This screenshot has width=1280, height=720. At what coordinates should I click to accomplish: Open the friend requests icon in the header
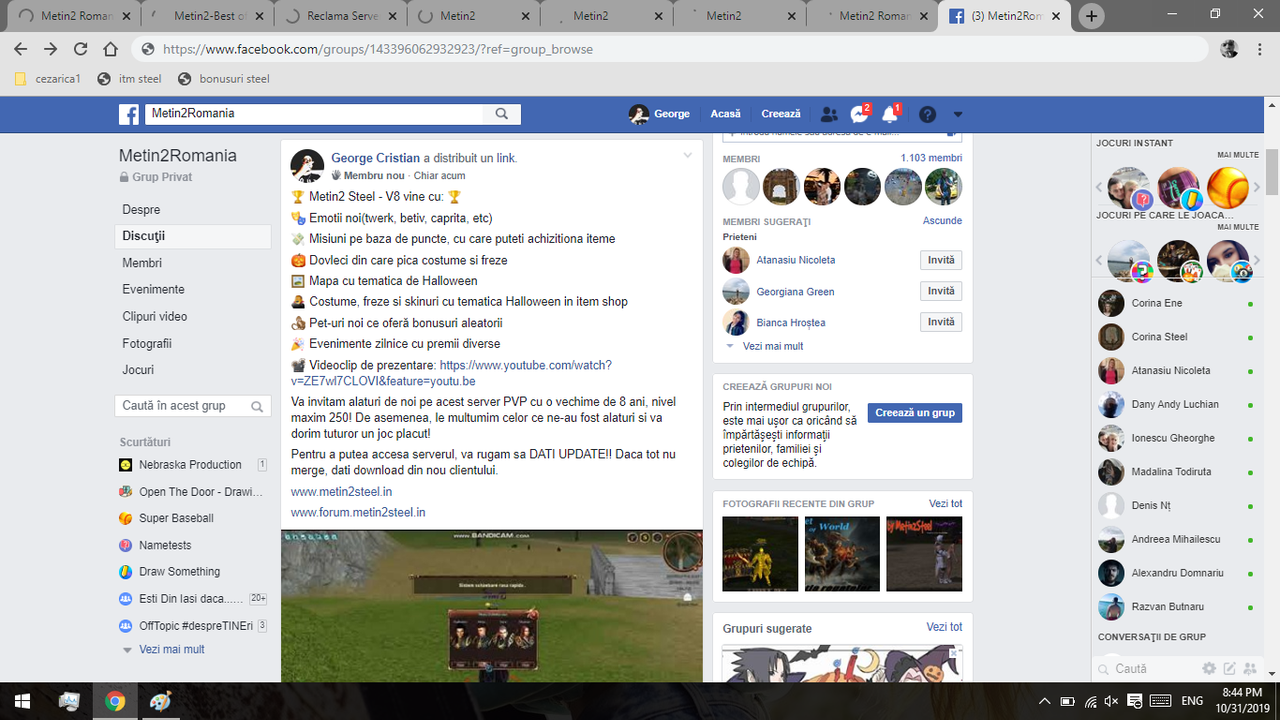click(829, 115)
